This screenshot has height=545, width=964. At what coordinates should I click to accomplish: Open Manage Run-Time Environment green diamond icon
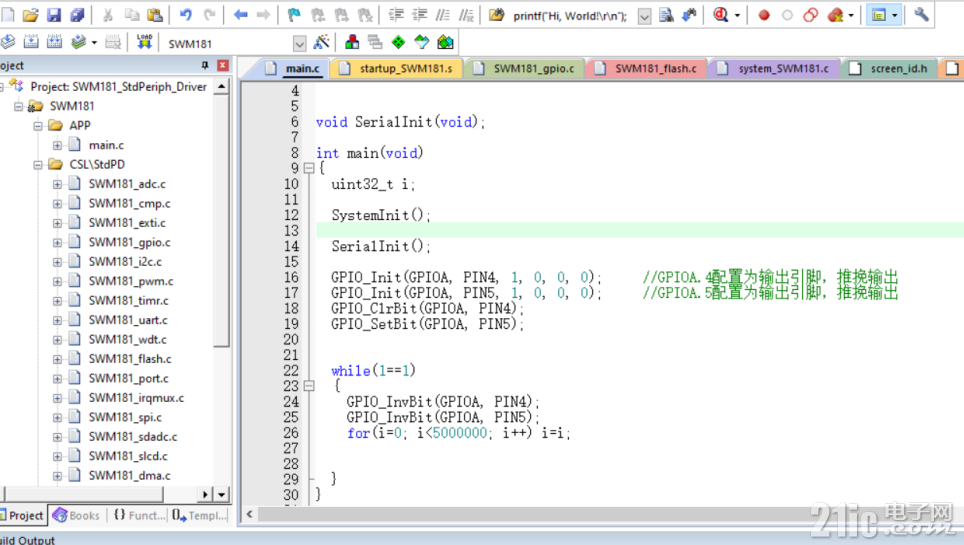[398, 42]
